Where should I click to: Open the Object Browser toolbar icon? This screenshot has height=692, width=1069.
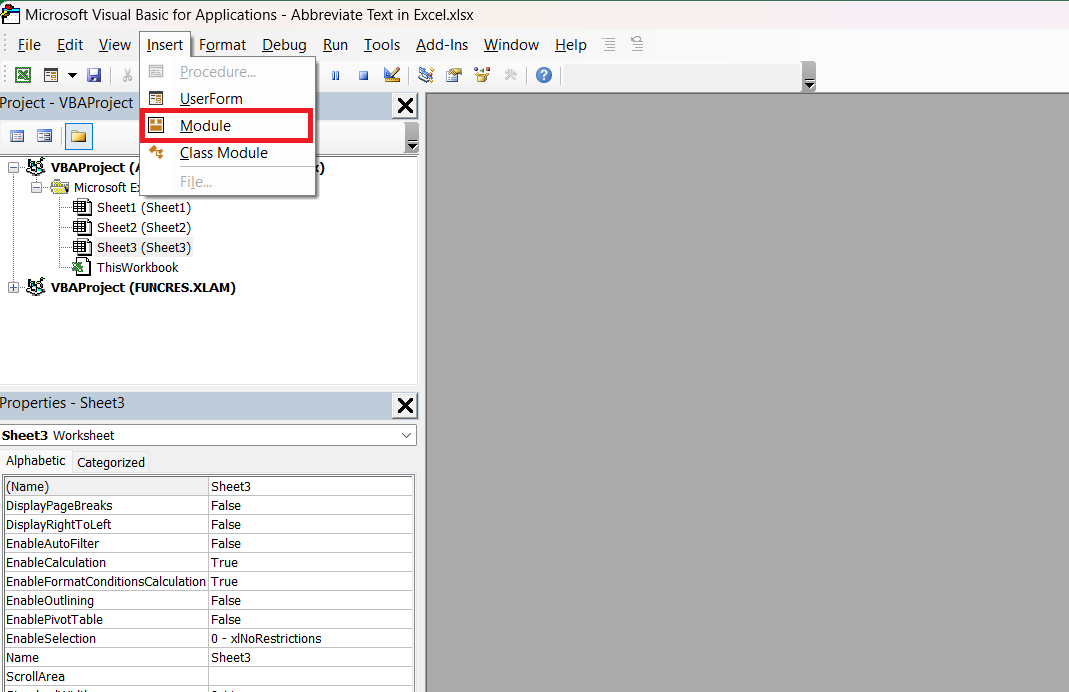coord(483,75)
